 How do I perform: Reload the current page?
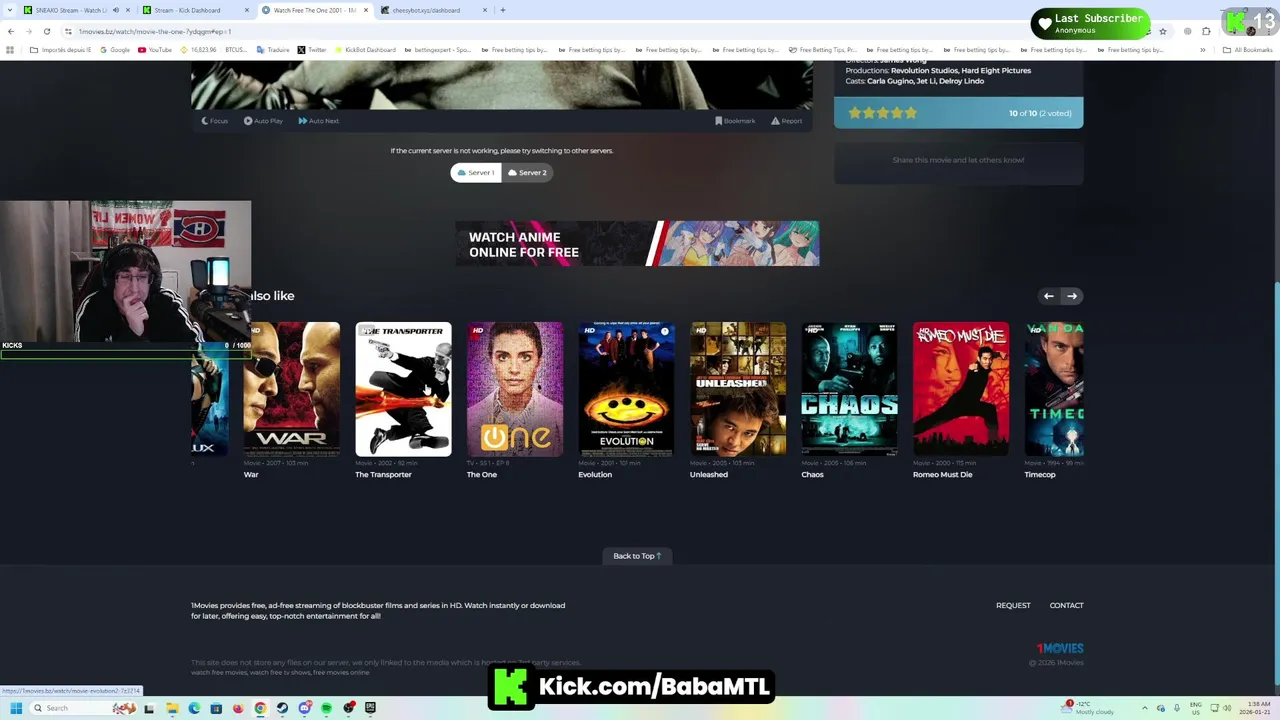[46, 31]
